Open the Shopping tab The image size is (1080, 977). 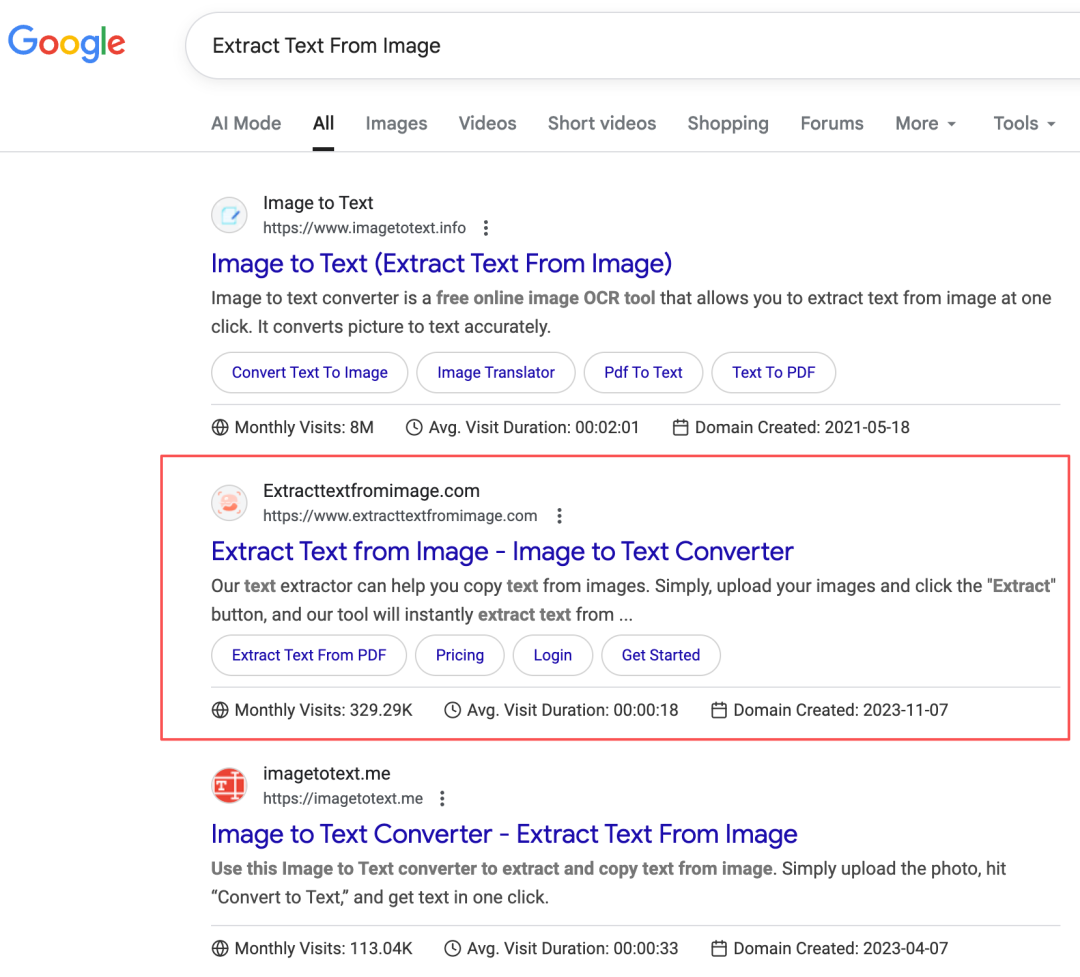click(x=728, y=123)
